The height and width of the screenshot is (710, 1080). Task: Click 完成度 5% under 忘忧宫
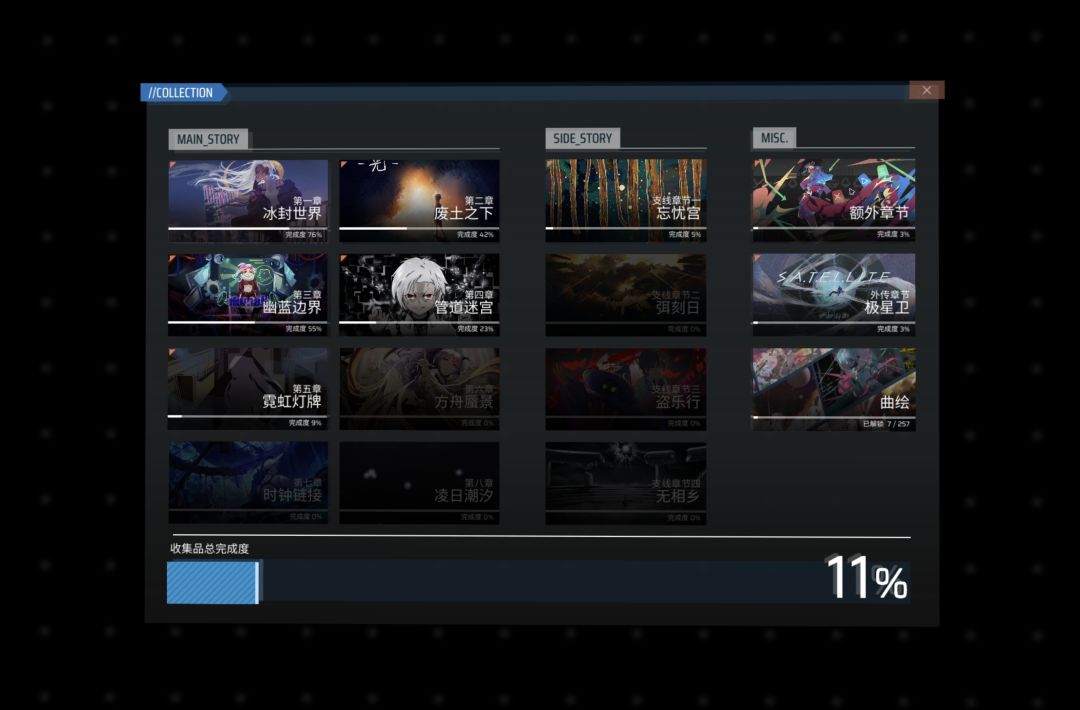pos(685,235)
